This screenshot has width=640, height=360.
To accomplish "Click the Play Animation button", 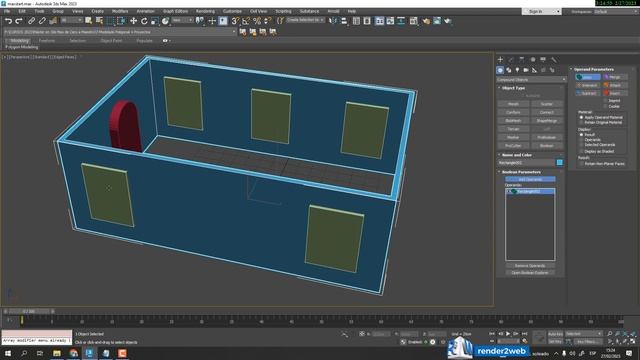I will click(x=508, y=334).
